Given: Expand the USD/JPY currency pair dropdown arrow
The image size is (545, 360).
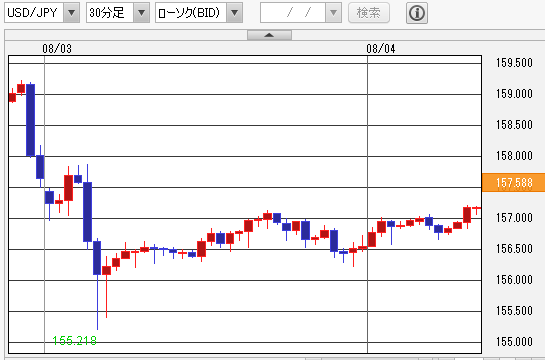Looking at the screenshot, I should pos(71,13).
